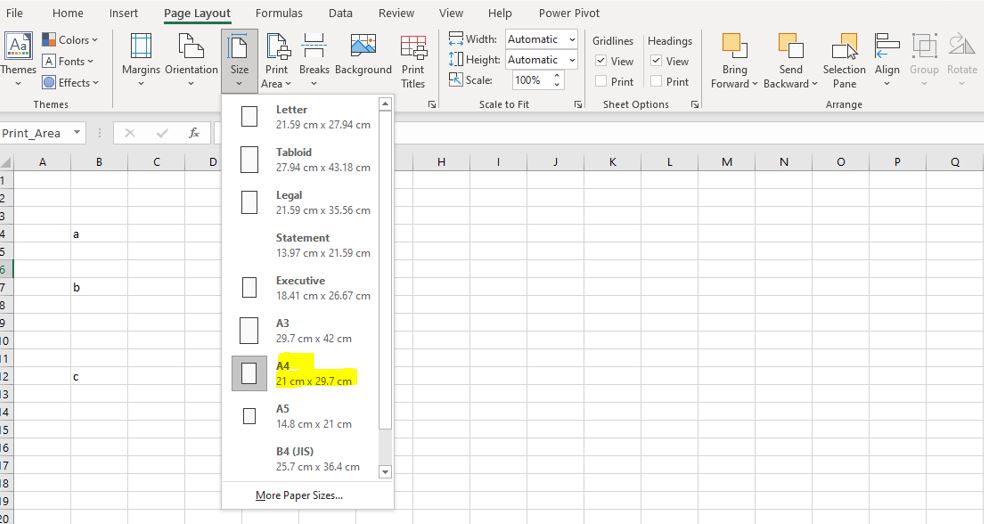Open theme Colors options
Viewport: 984px width, 524px height.
coord(70,40)
